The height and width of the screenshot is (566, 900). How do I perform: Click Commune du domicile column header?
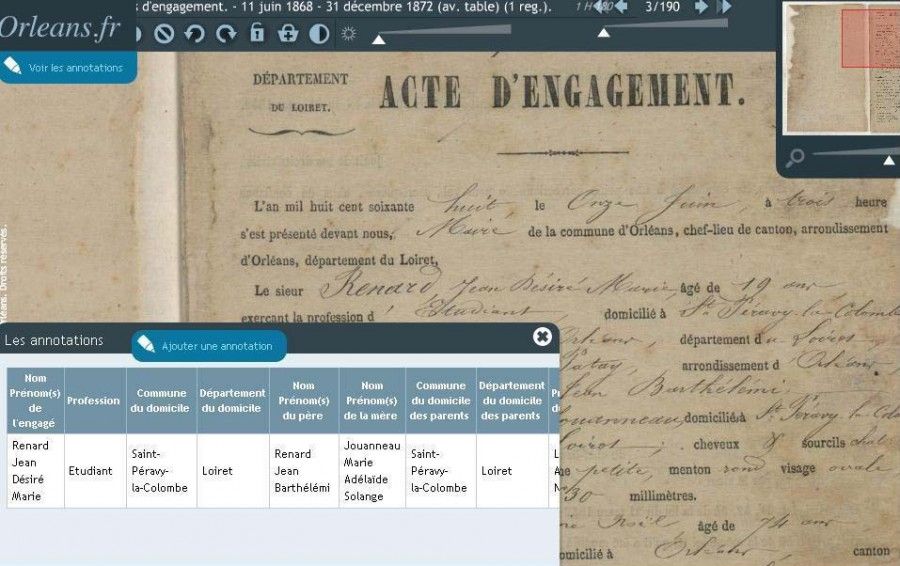161,401
